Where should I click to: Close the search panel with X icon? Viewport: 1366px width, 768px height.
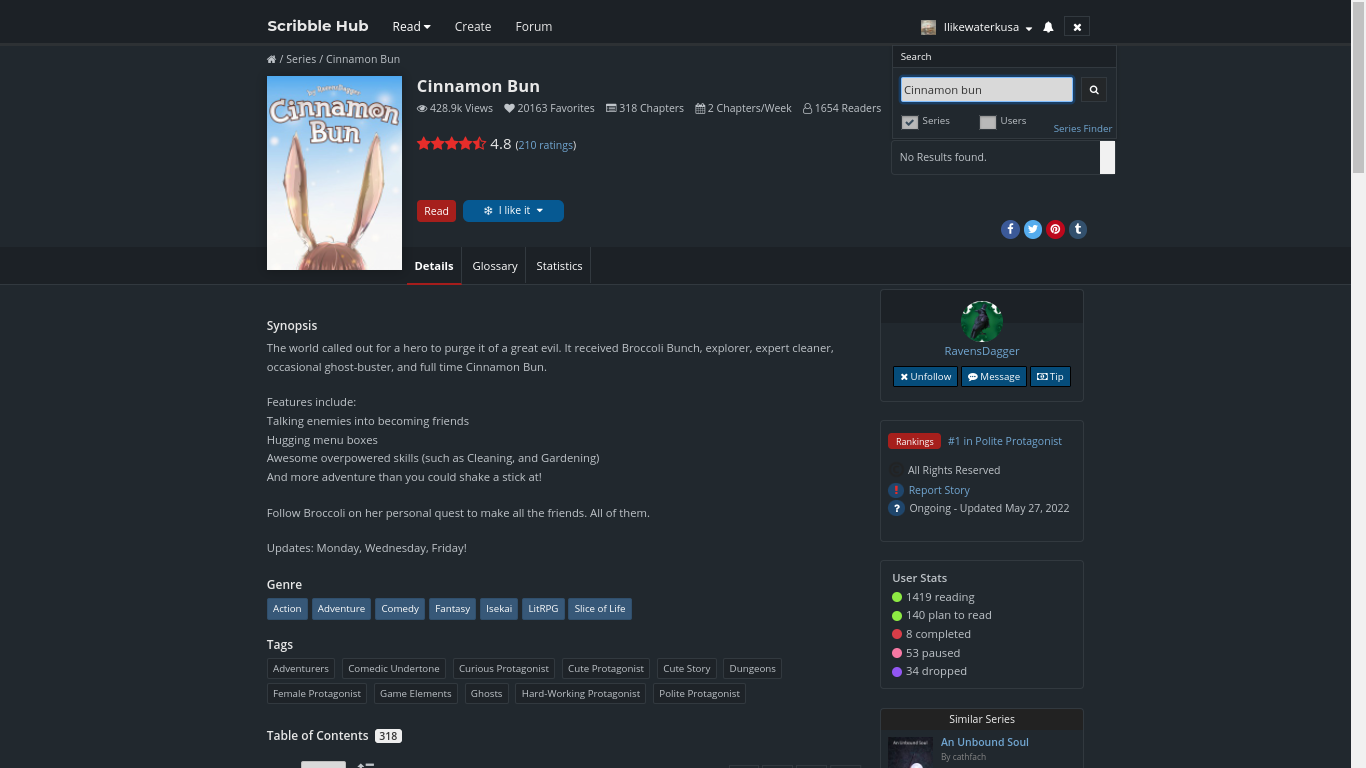point(1077,27)
